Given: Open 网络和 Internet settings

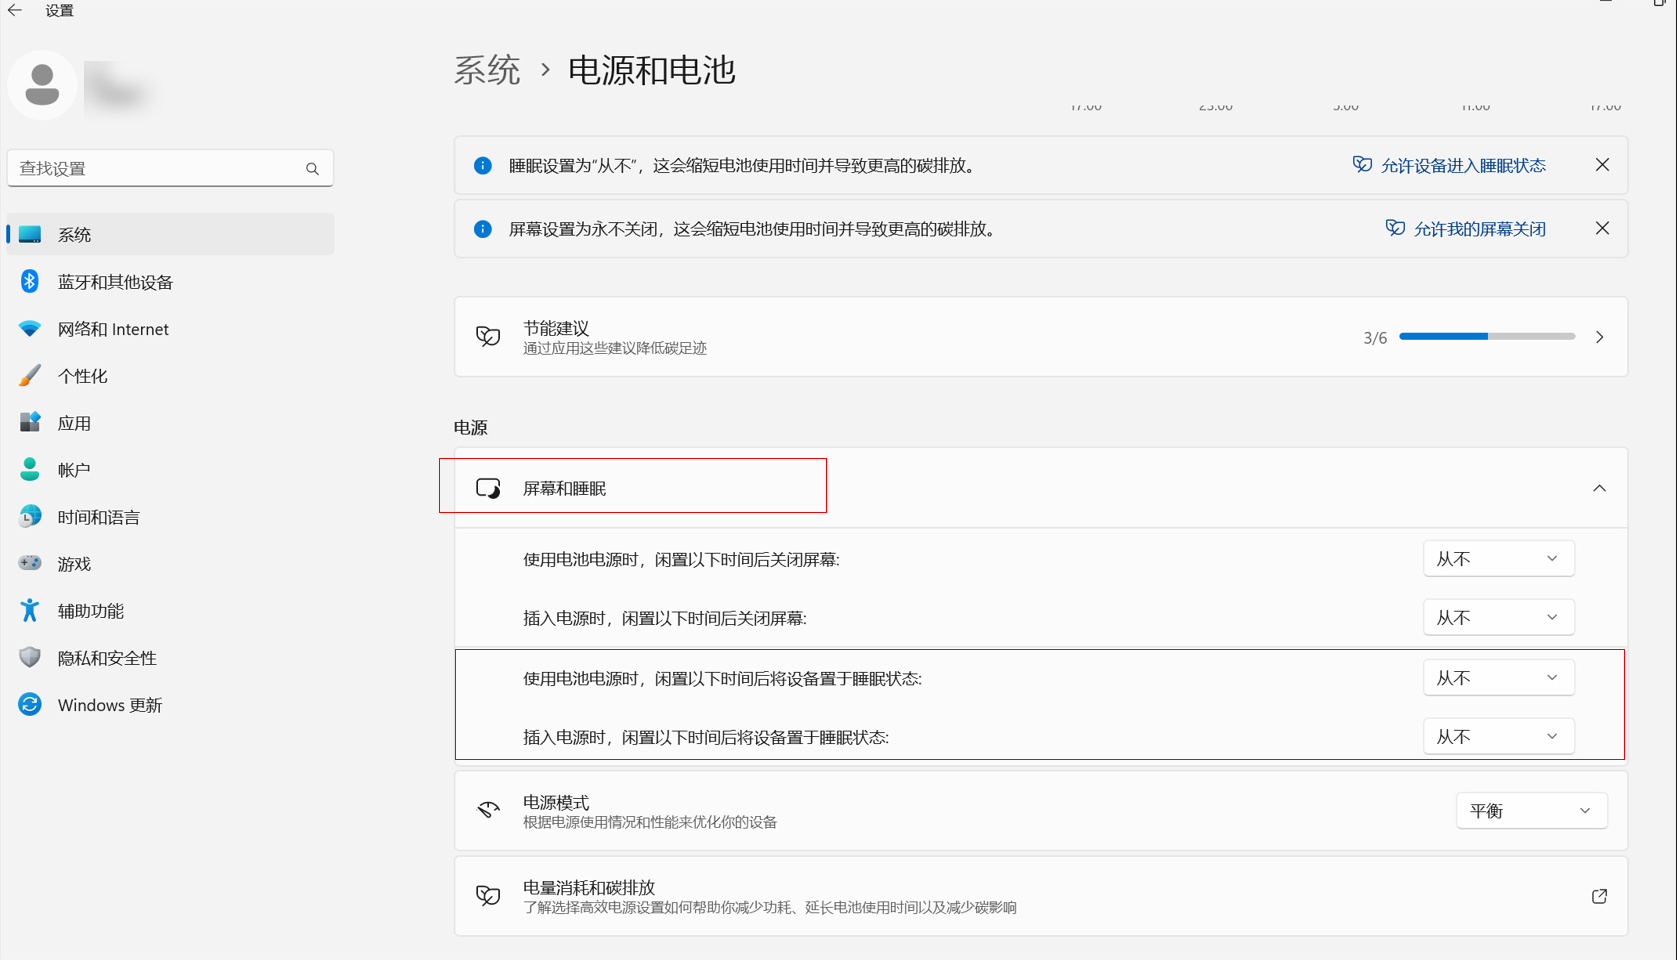Looking at the screenshot, I should point(112,329).
